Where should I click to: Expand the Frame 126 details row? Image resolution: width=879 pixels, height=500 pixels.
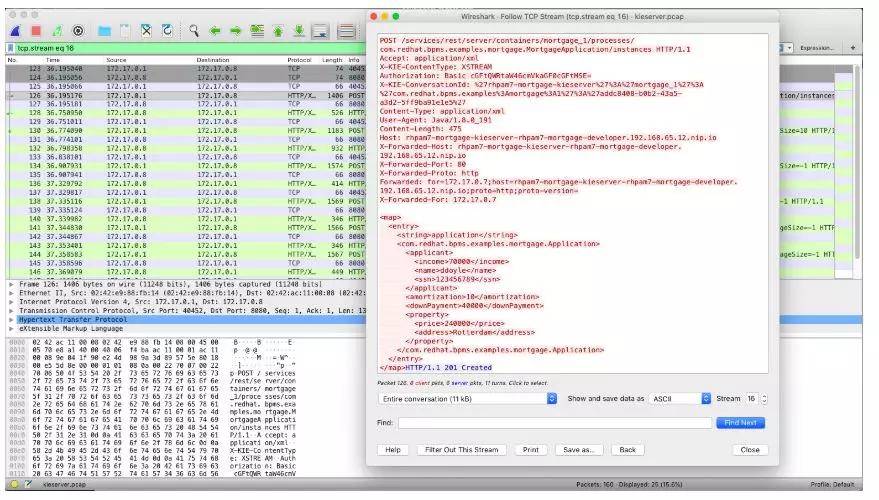[x=11, y=284]
